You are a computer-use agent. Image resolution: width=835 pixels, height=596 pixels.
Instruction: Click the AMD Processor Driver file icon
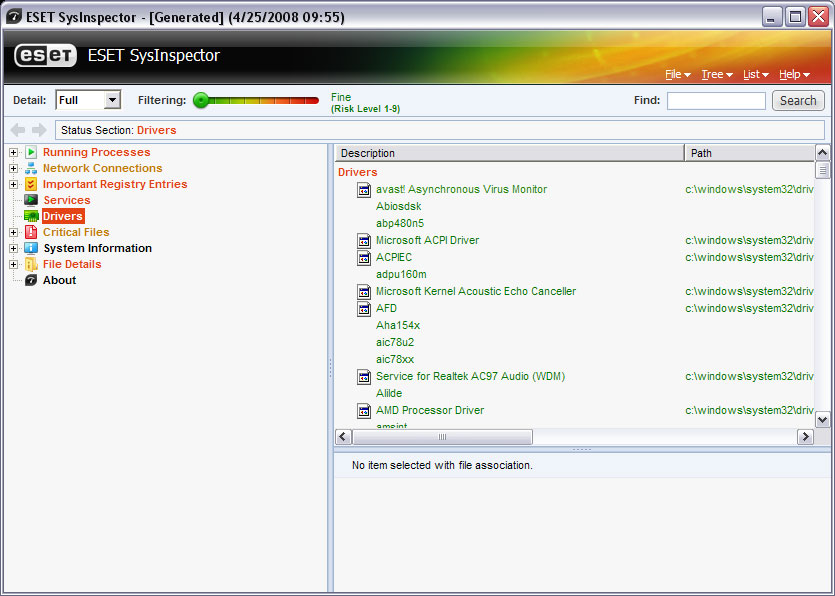(364, 411)
